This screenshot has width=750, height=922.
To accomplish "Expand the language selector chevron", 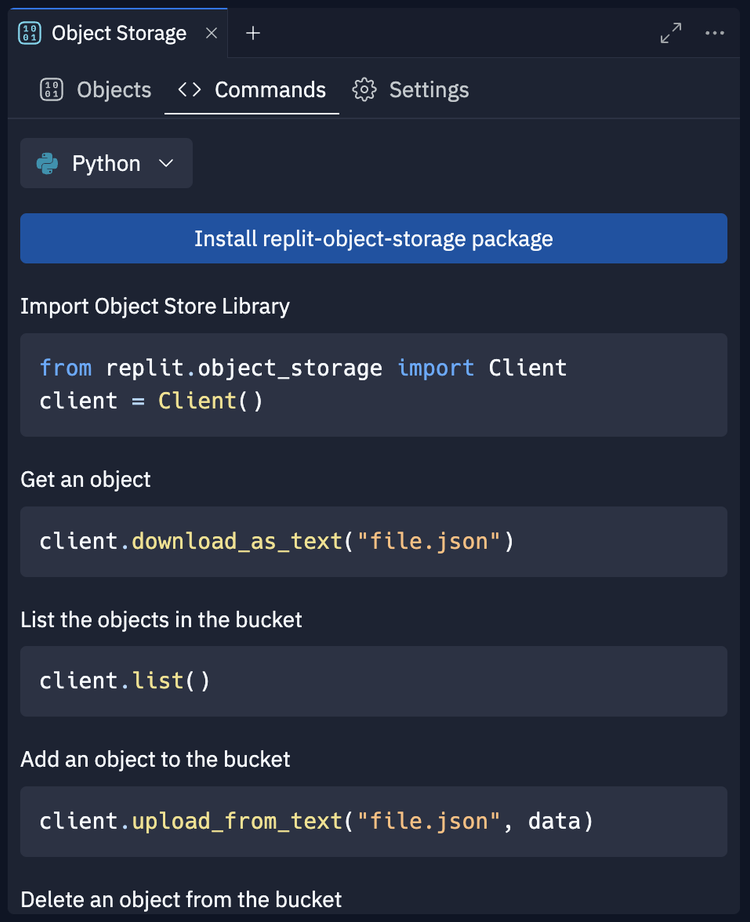I will (164, 163).
